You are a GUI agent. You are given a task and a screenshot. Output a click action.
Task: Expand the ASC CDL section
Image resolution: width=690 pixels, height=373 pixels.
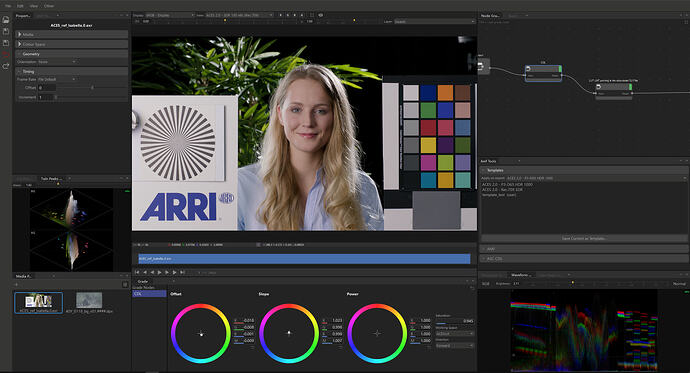[584, 259]
